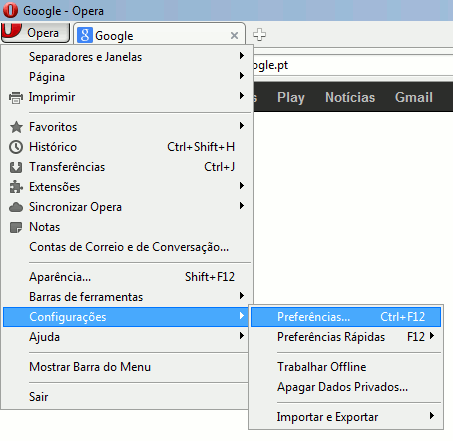Click the star icon beside Favoritos
This screenshot has height=441, width=453.
click(x=16, y=127)
